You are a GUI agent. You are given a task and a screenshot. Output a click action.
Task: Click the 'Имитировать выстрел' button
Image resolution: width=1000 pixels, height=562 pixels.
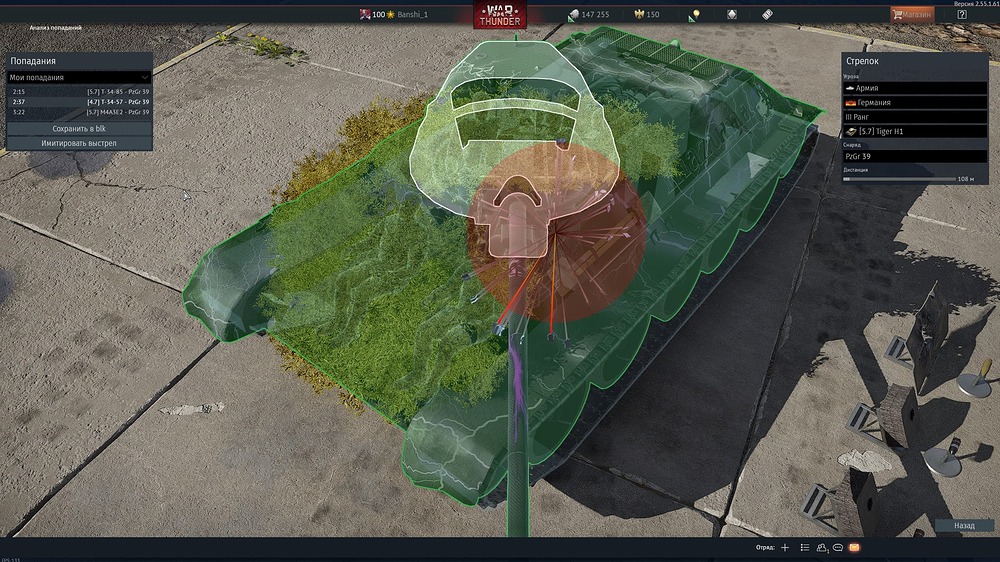[x=80, y=143]
